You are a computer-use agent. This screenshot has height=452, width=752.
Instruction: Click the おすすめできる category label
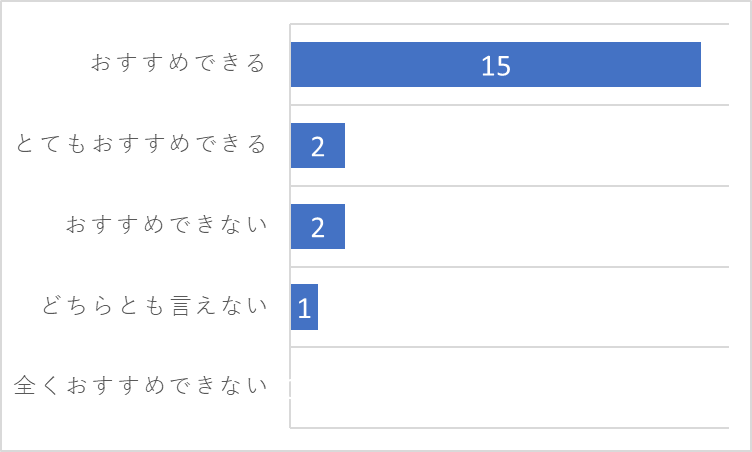point(178,63)
